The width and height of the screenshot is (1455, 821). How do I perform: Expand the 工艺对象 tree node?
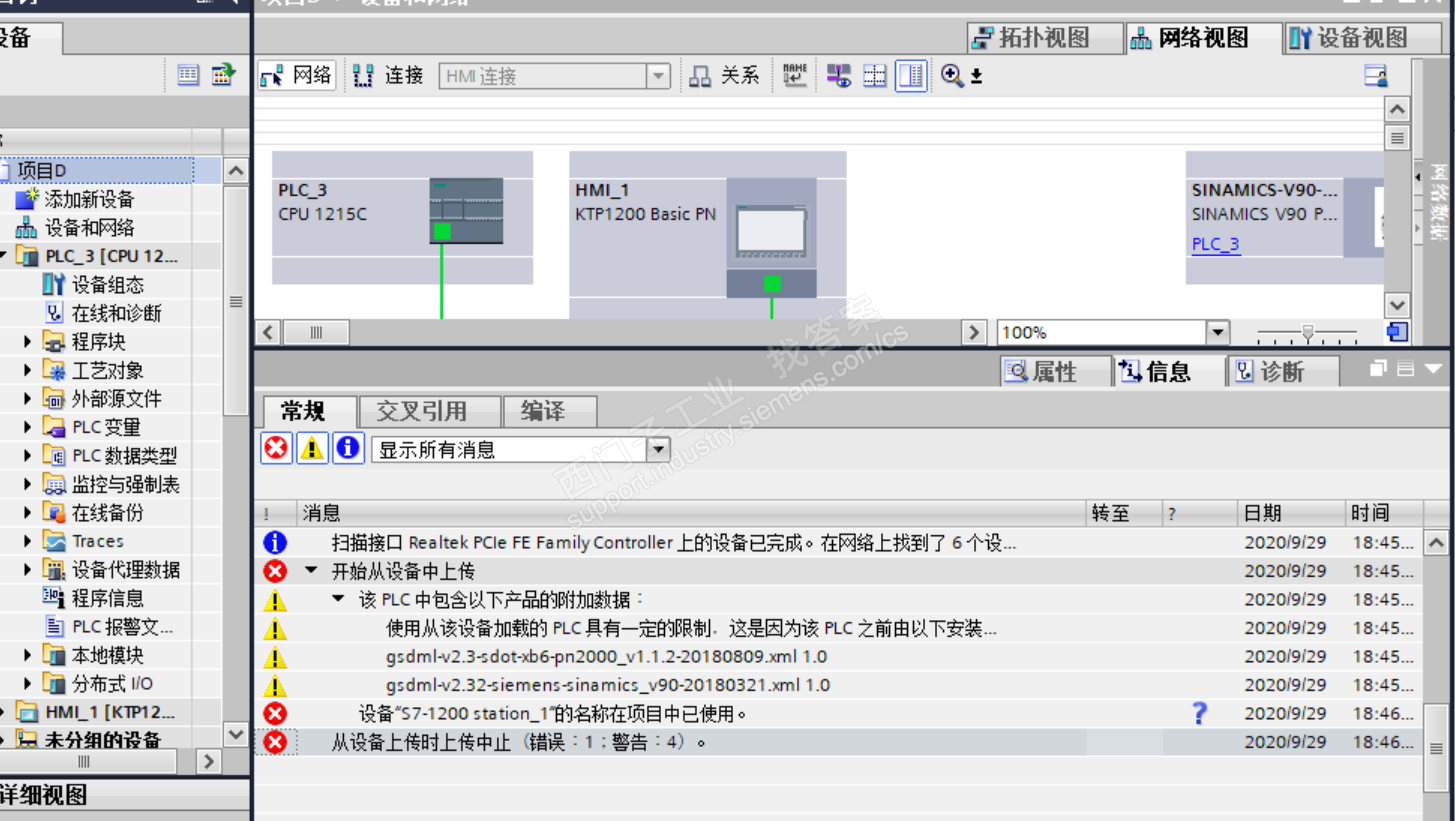[x=29, y=370]
